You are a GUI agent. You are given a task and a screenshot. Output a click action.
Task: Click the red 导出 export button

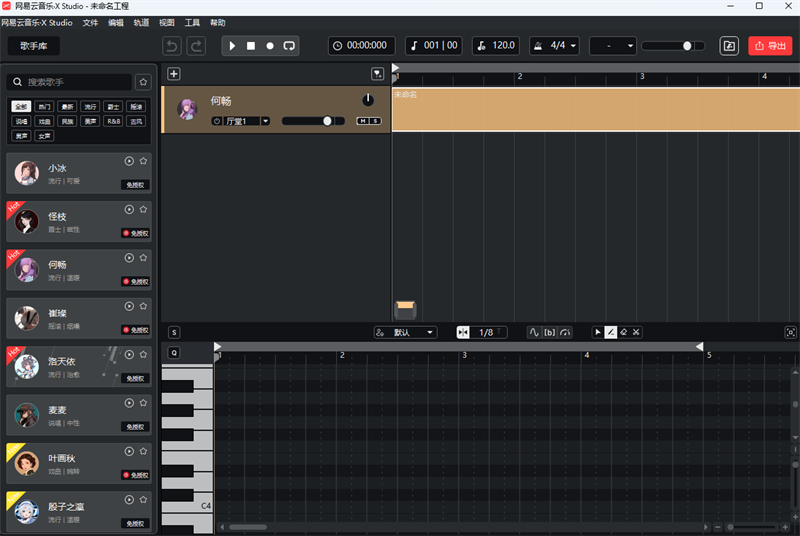coord(770,46)
